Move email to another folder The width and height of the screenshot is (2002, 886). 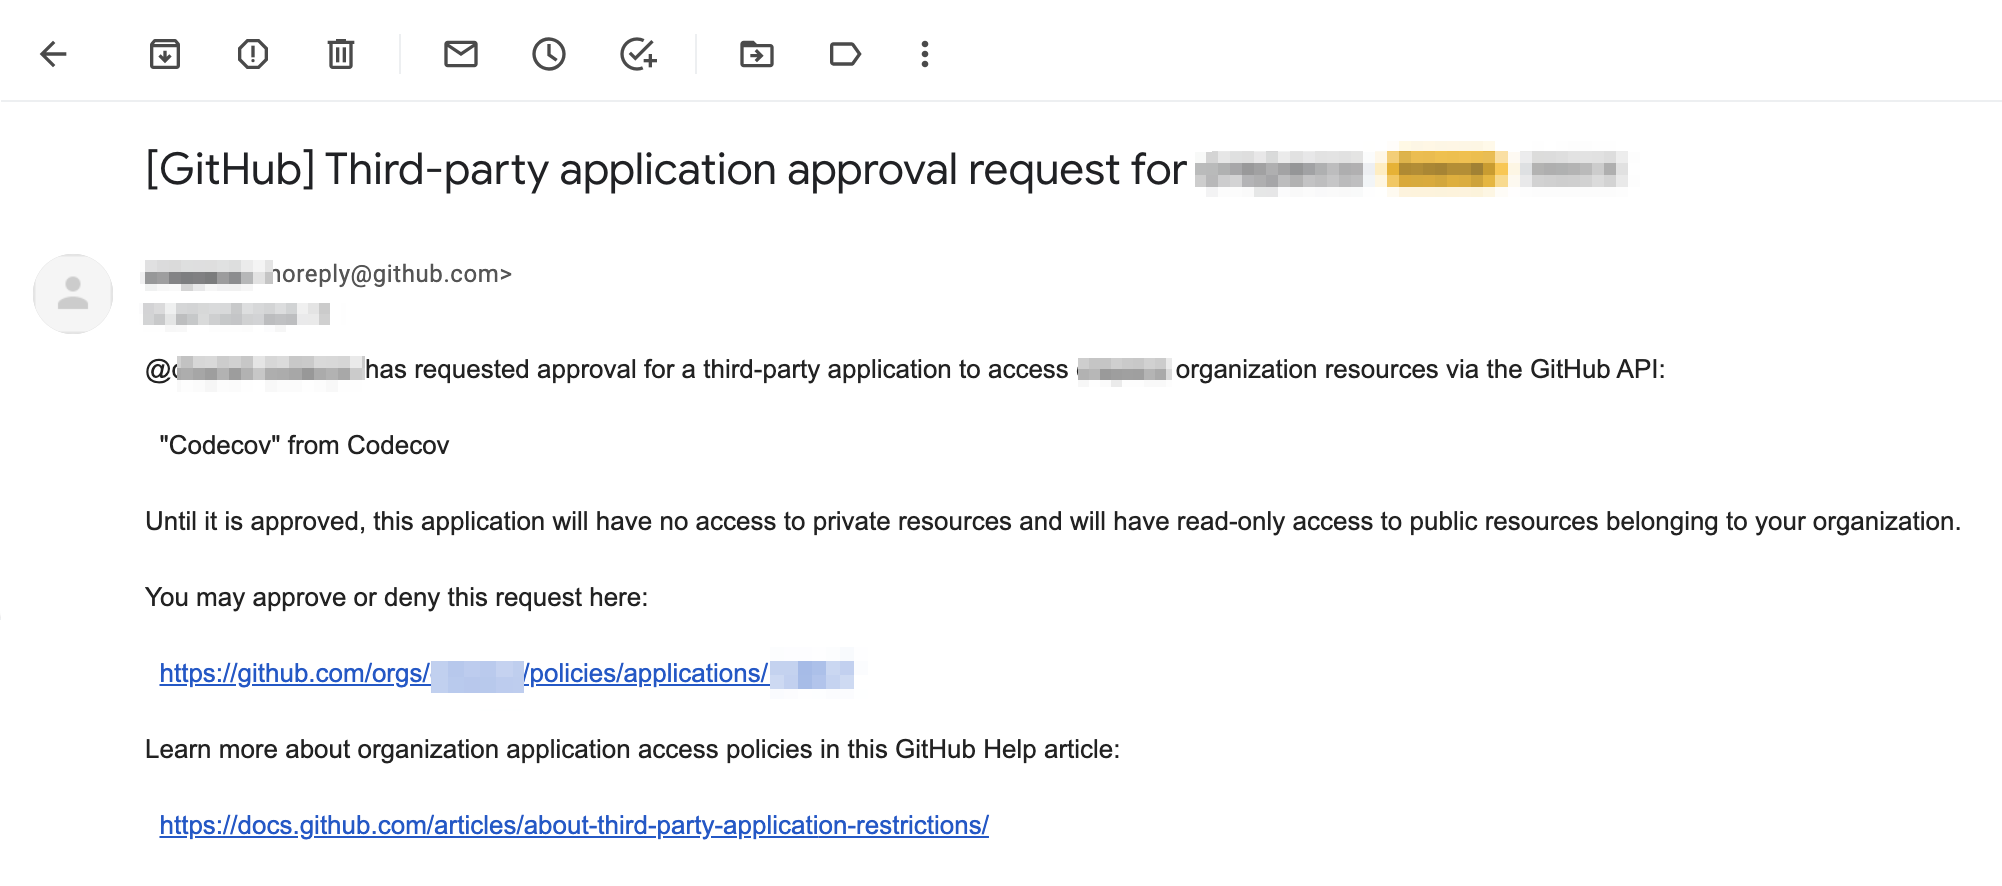(757, 54)
